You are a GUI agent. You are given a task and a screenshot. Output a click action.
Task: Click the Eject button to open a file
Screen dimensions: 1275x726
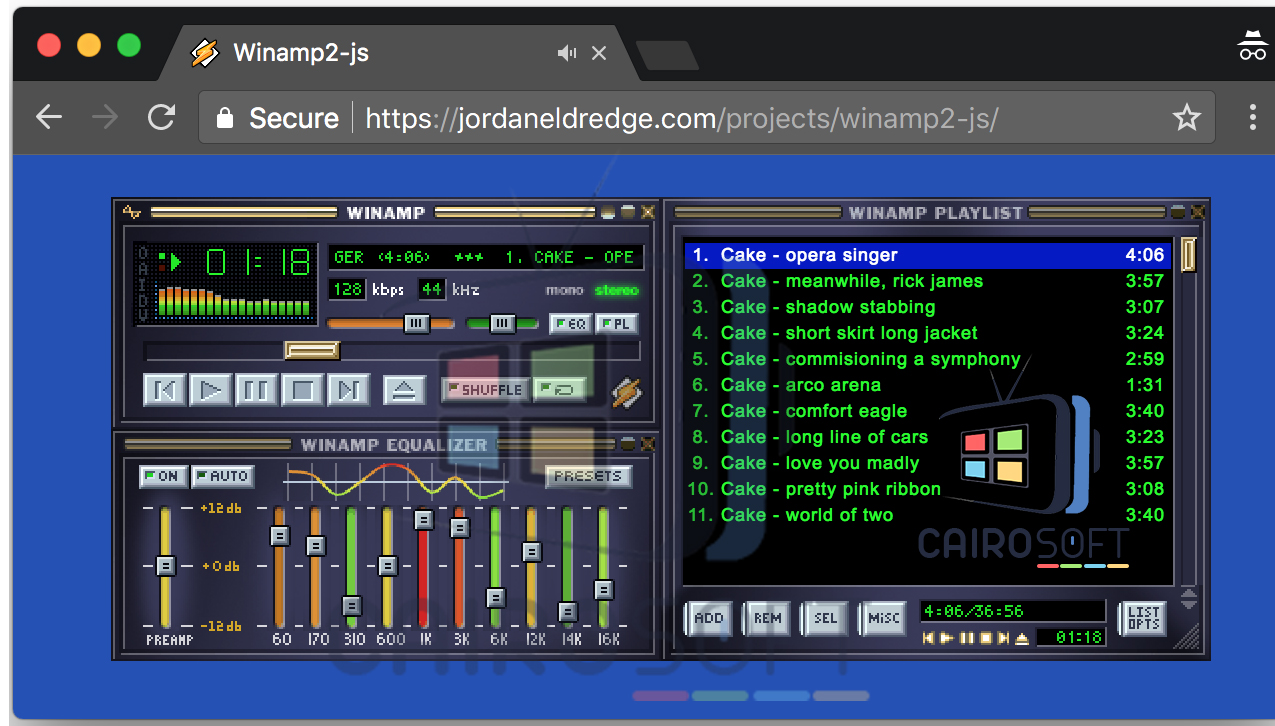404,390
